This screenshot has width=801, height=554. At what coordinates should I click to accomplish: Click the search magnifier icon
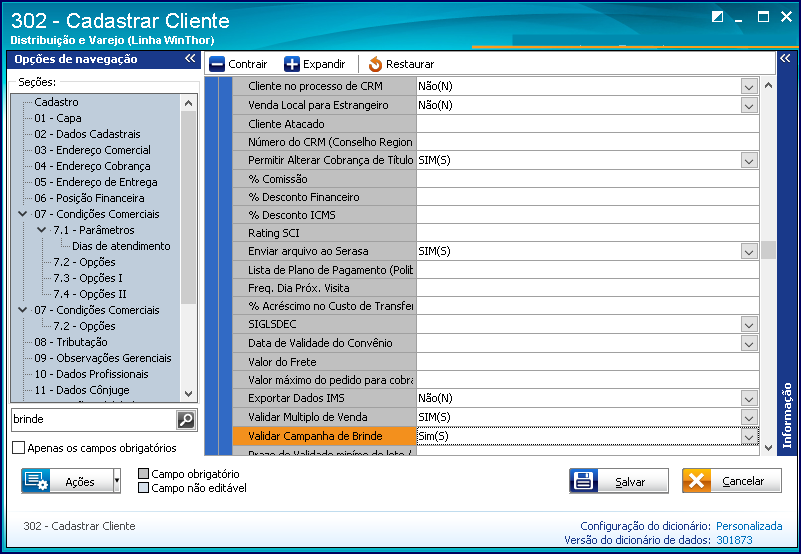point(186,420)
